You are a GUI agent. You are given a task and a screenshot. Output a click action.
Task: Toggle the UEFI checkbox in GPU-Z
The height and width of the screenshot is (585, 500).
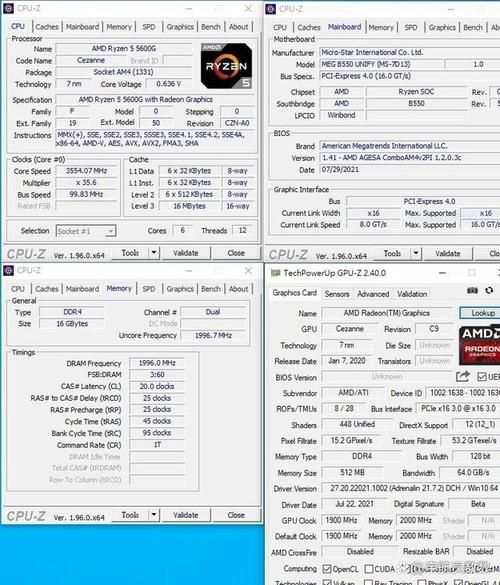tap(482, 377)
